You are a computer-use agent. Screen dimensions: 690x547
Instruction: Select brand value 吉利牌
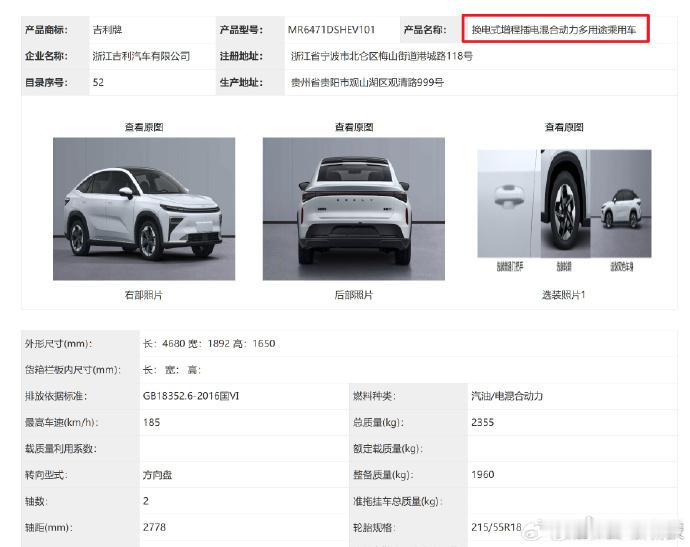click(107, 30)
